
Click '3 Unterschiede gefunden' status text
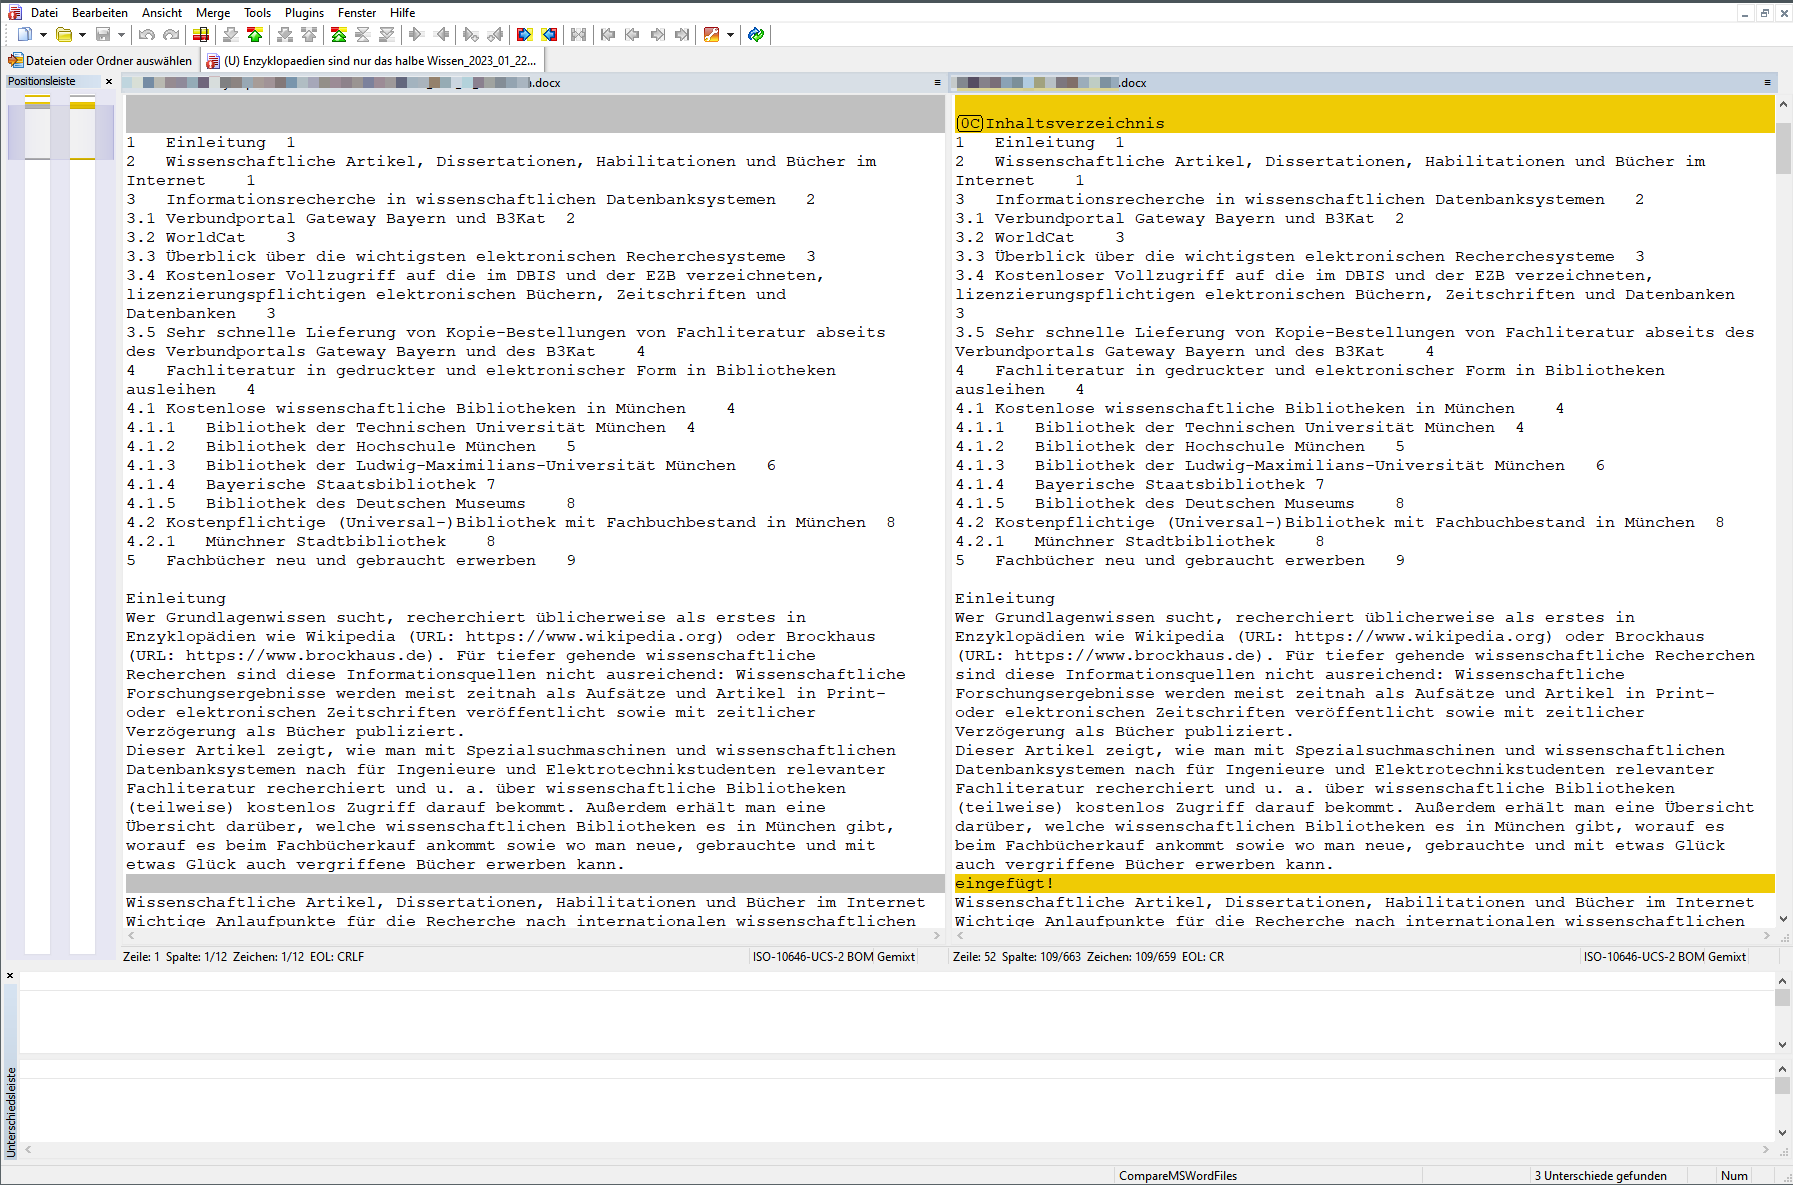click(1600, 1176)
